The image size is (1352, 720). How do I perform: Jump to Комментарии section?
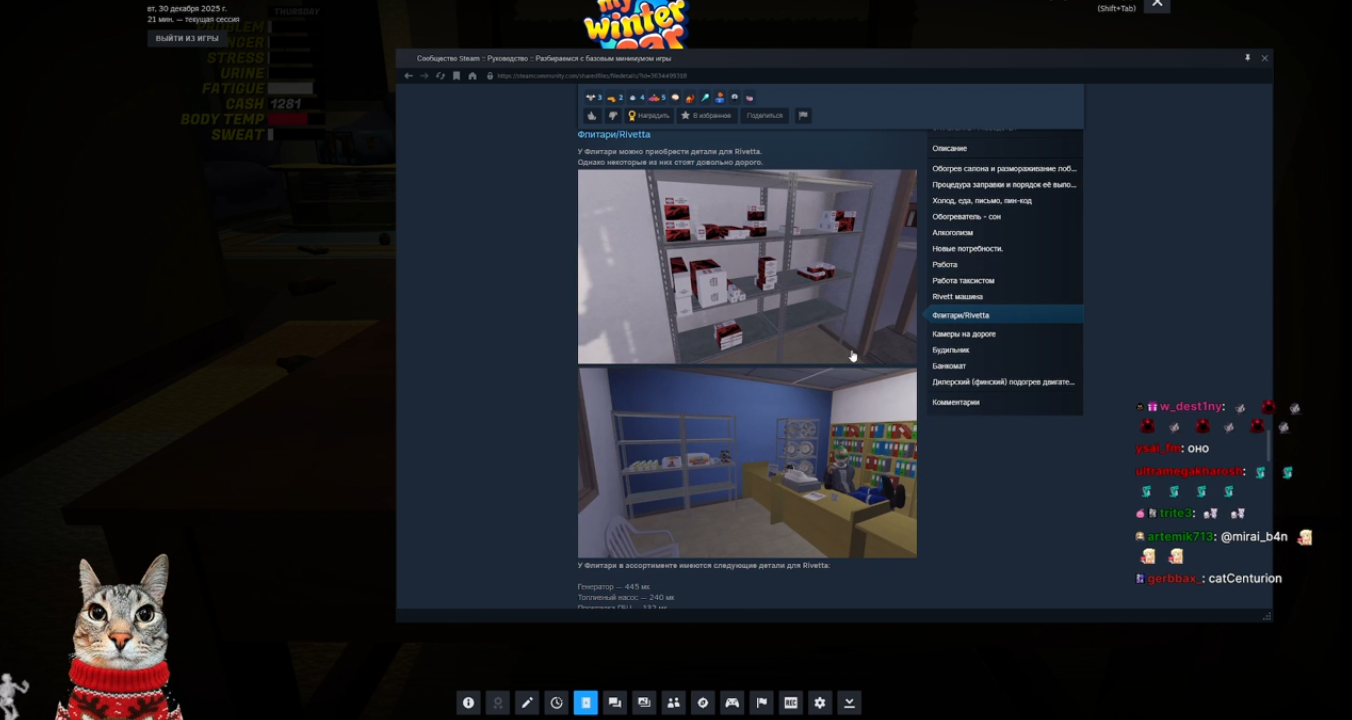click(x=956, y=402)
